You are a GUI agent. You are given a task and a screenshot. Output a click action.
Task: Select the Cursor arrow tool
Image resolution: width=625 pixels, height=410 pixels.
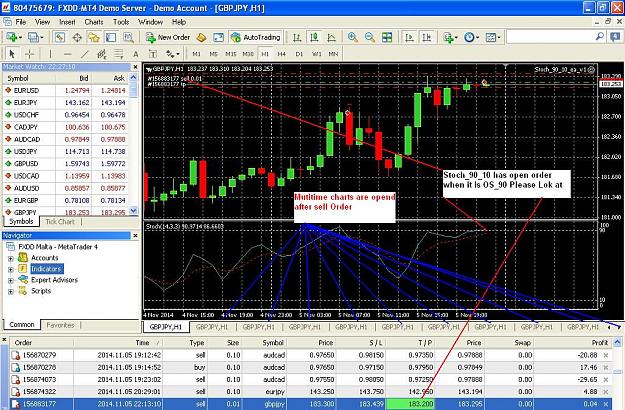point(12,54)
